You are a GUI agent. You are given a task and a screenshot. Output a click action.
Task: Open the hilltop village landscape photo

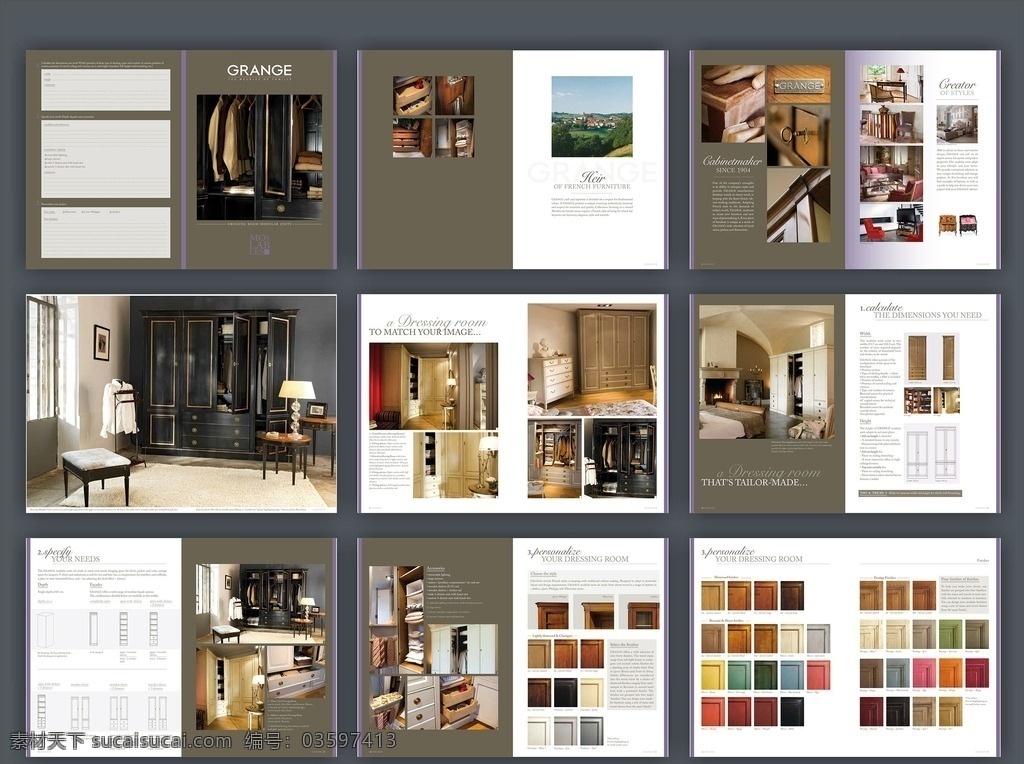point(592,116)
